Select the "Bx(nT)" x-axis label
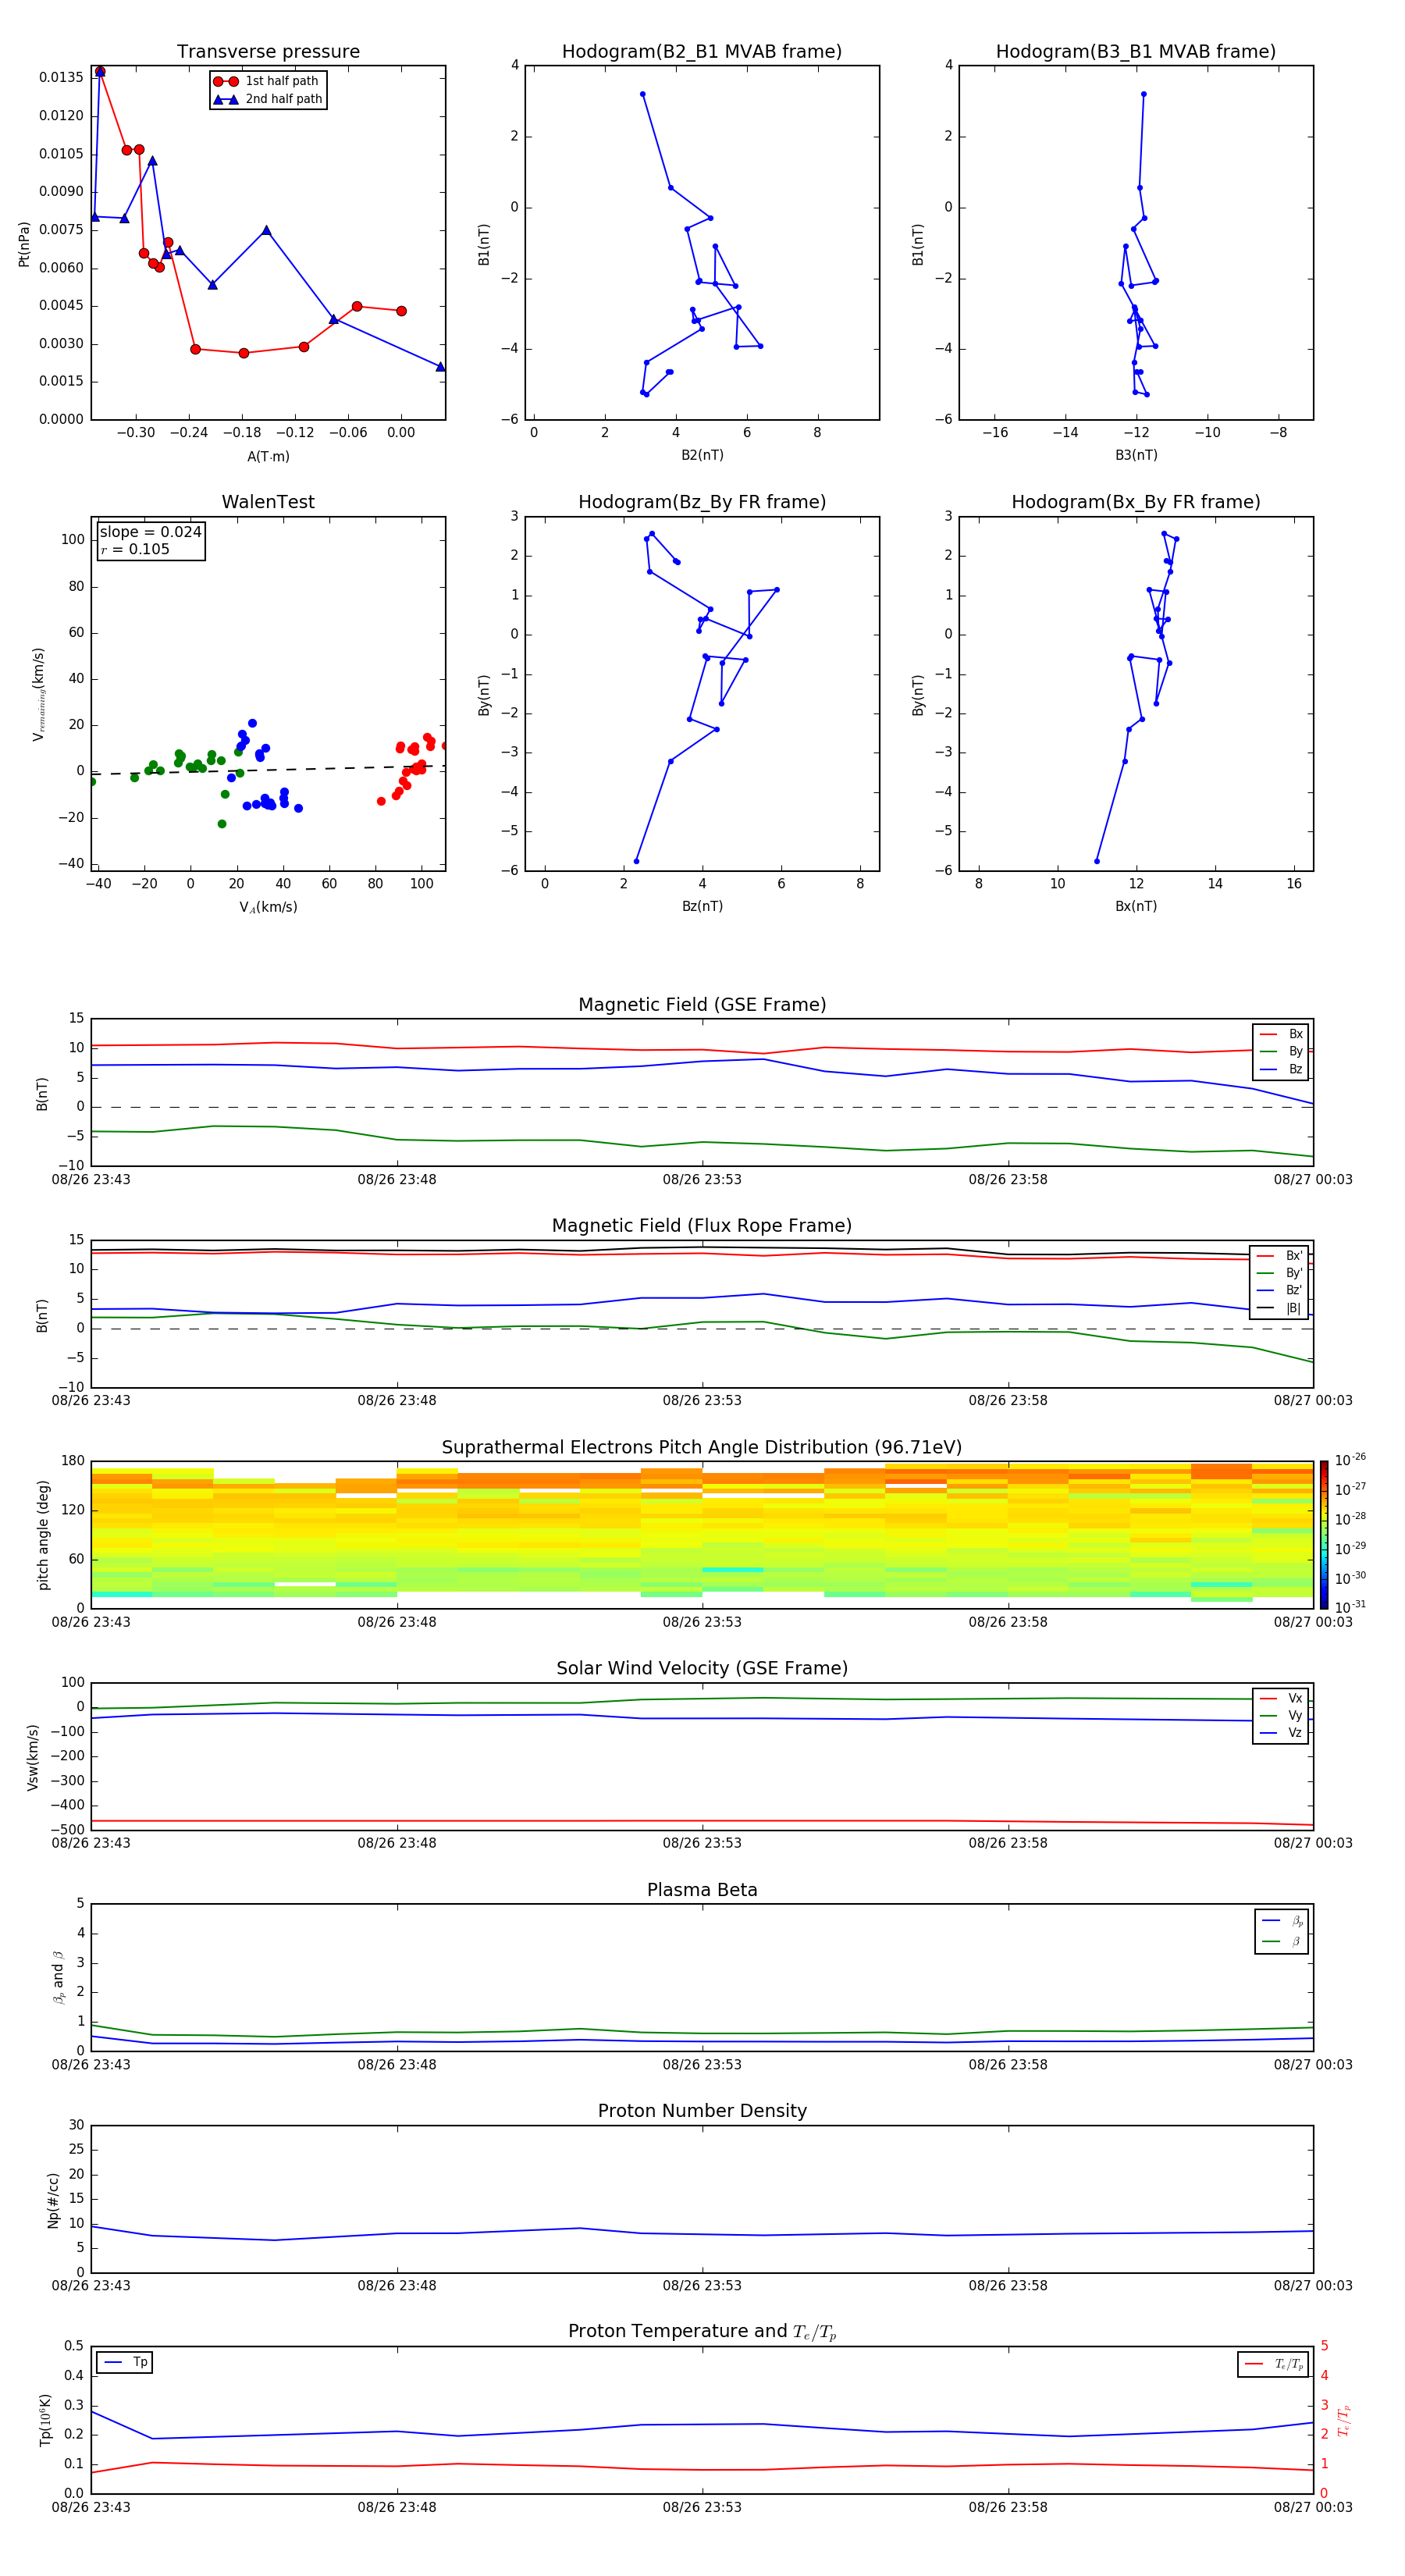 1136,907
